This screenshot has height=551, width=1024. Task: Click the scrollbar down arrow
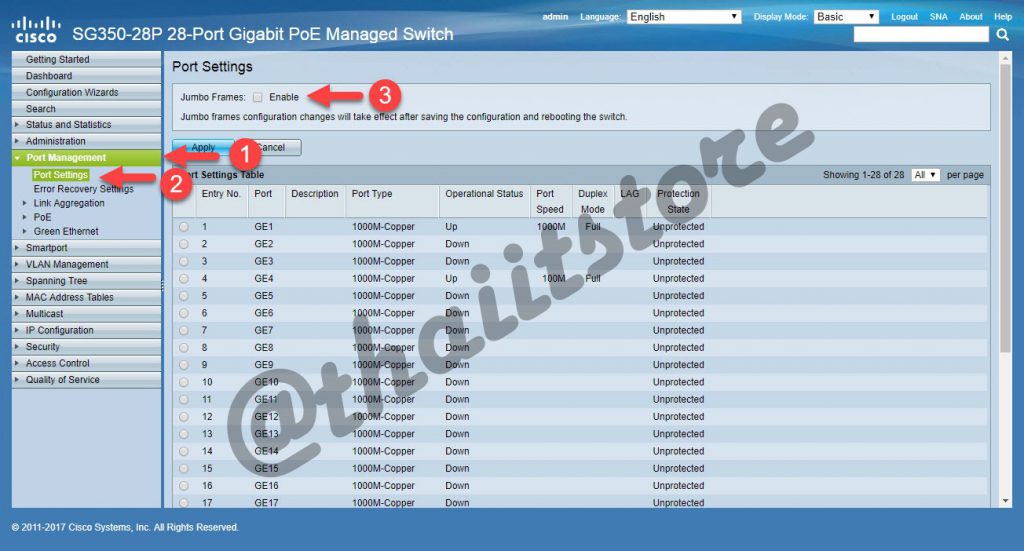pyautogui.click(x=1005, y=501)
